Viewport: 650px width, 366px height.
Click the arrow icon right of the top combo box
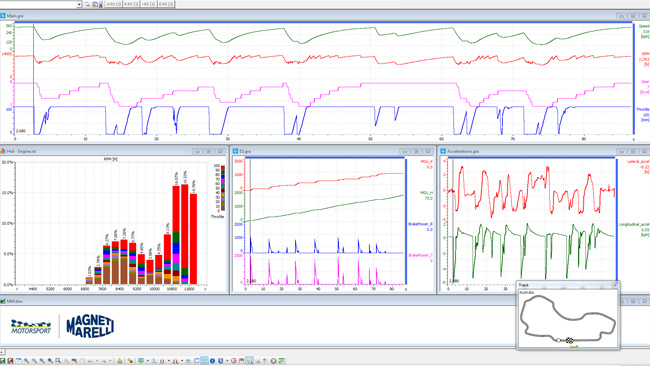point(87,4)
